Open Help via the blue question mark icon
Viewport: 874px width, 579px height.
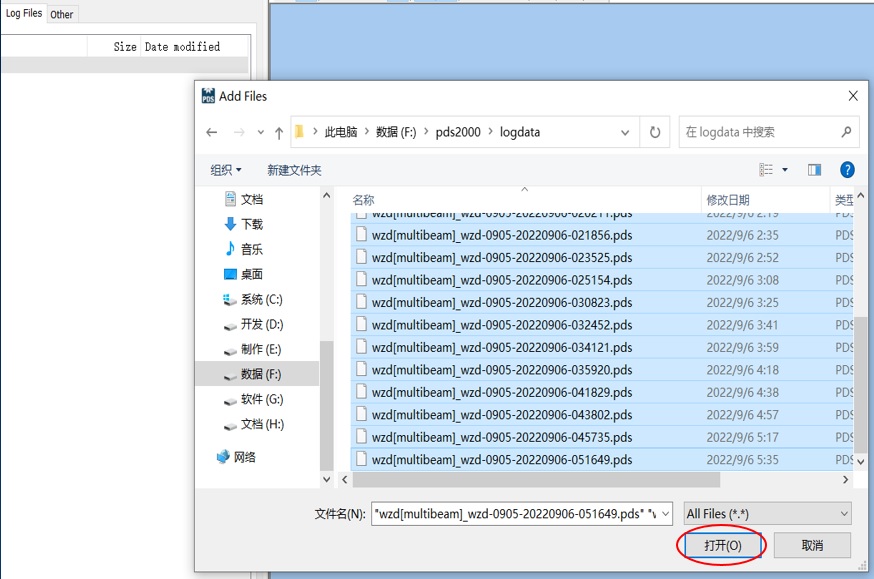point(847,169)
